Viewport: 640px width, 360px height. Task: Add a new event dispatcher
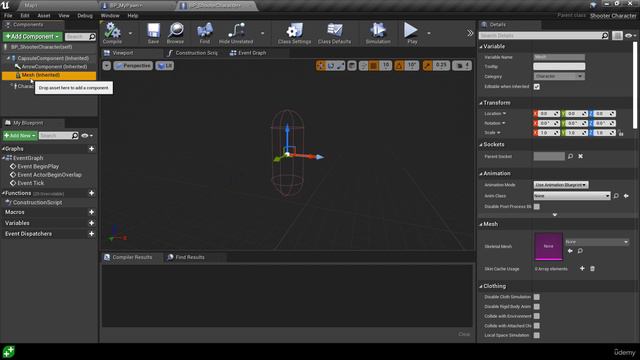pyautogui.click(x=91, y=234)
